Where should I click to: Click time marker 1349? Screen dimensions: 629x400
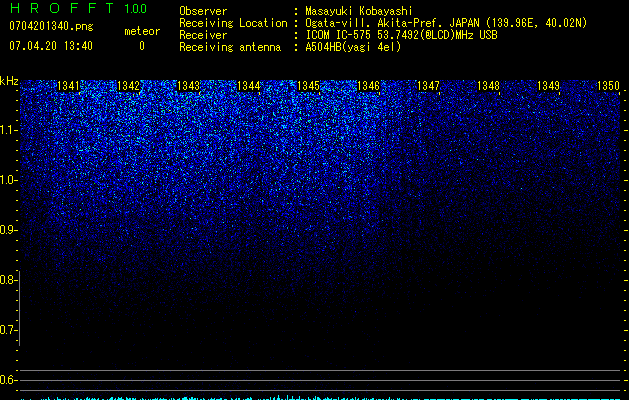548,85
